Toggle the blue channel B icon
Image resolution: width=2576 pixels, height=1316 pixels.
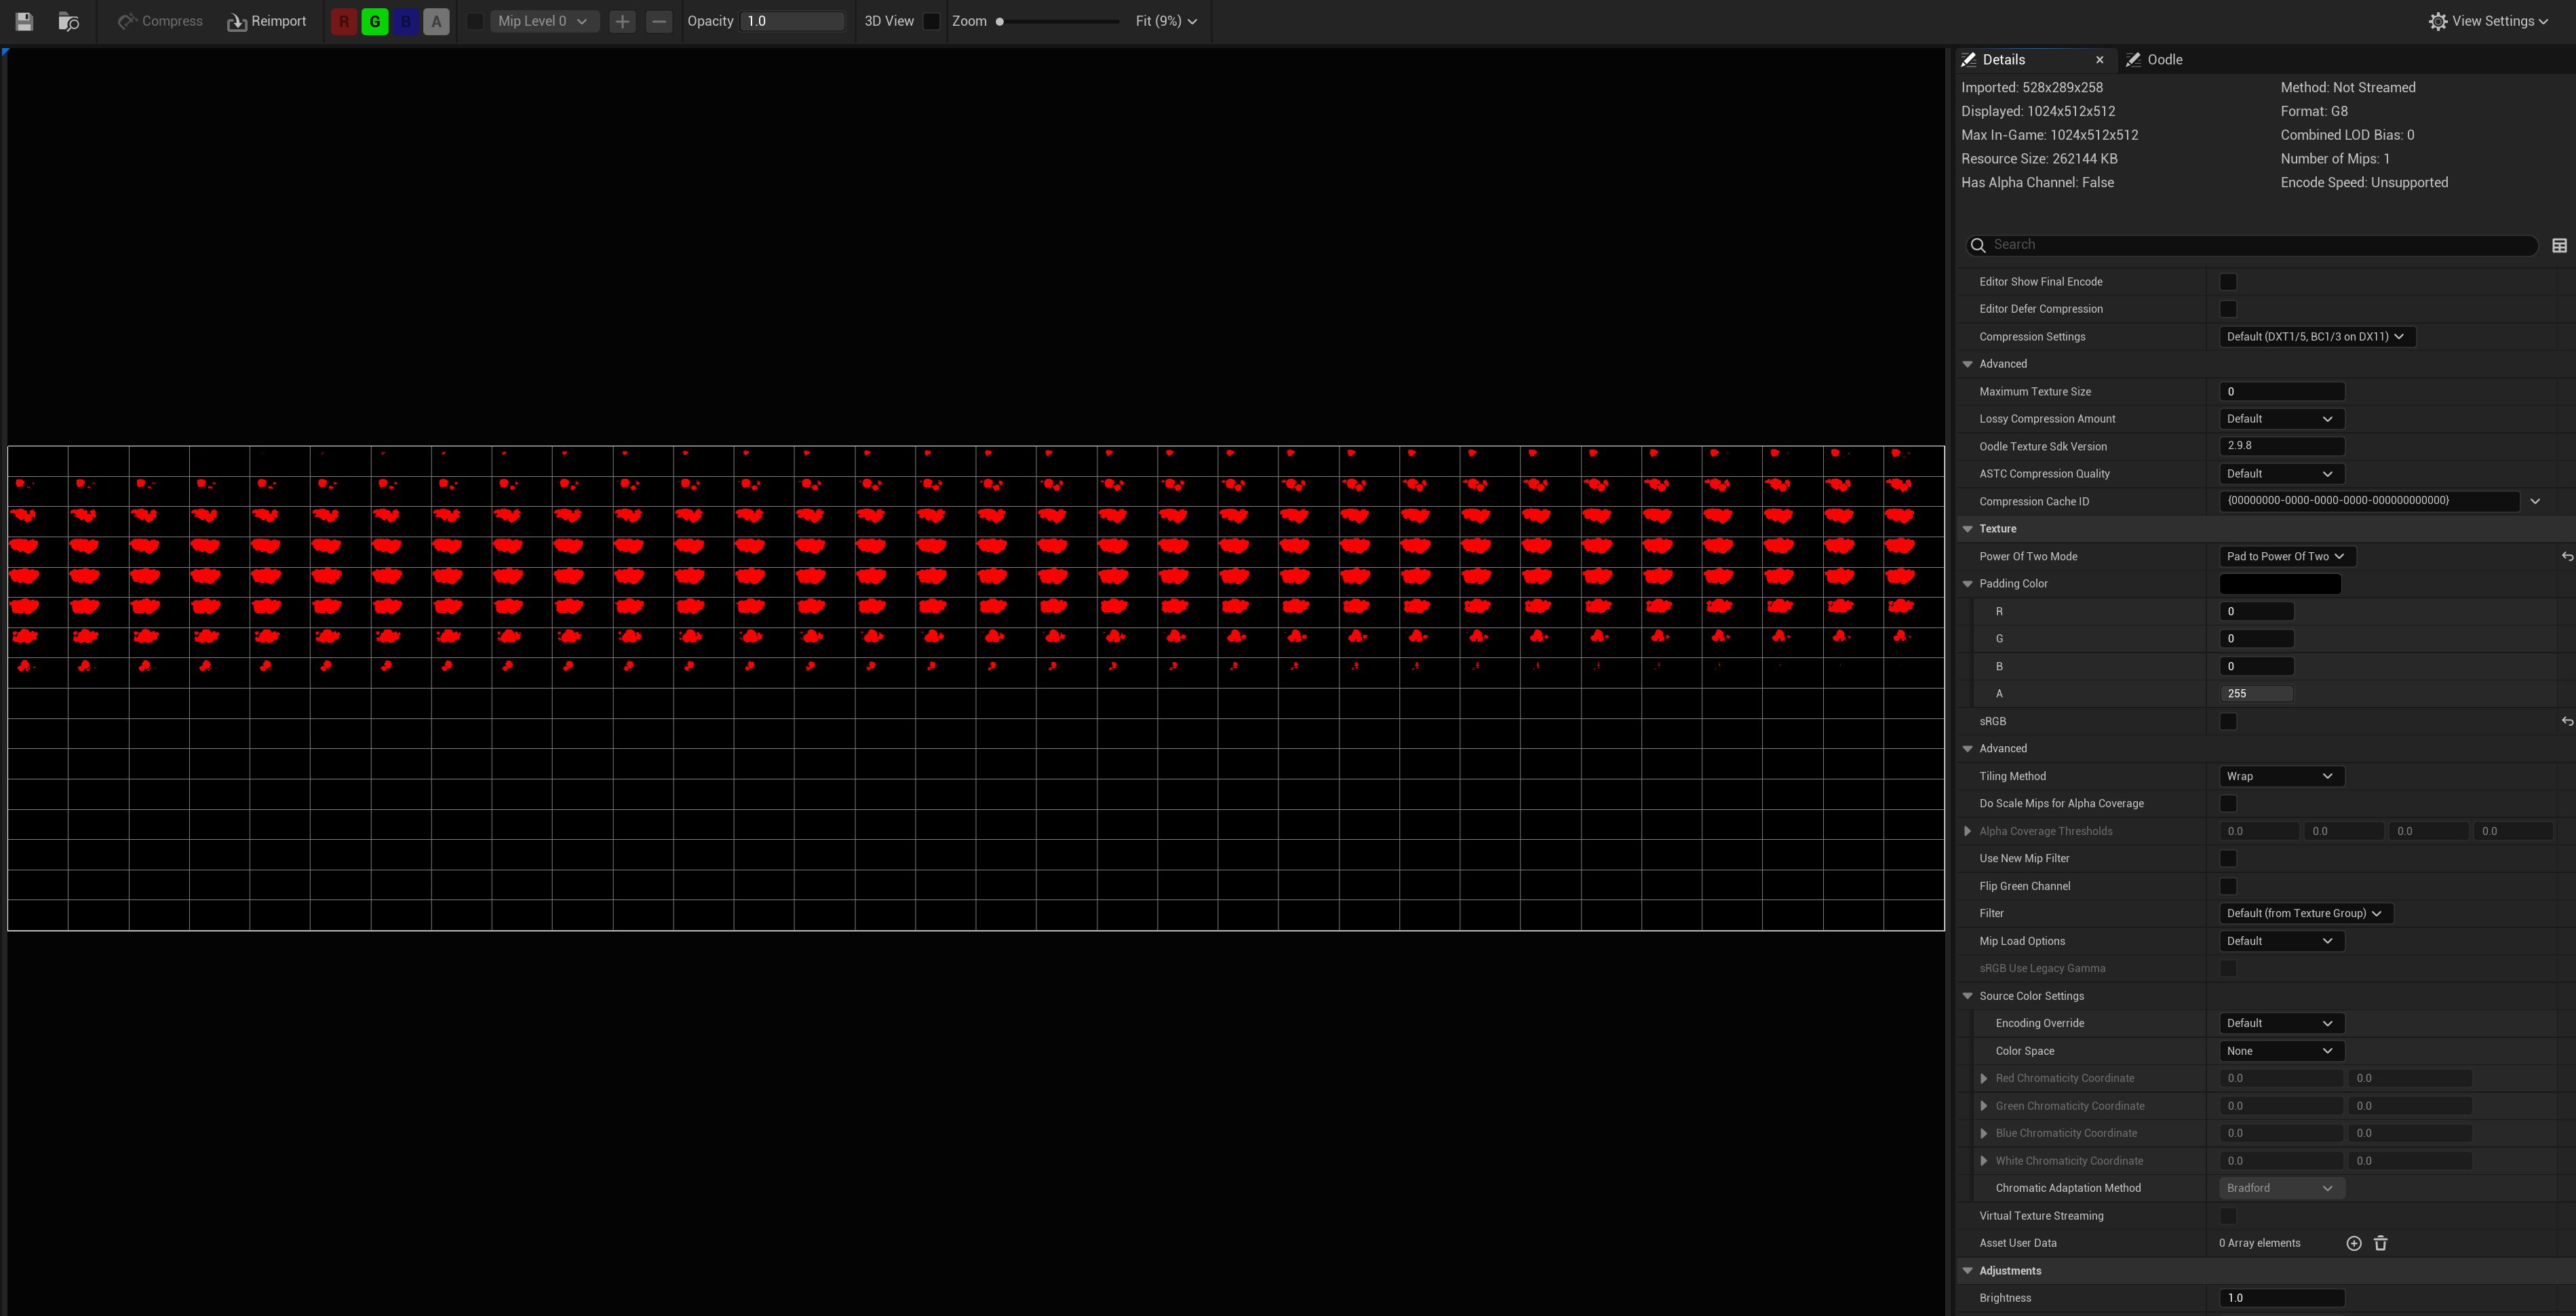(405, 20)
